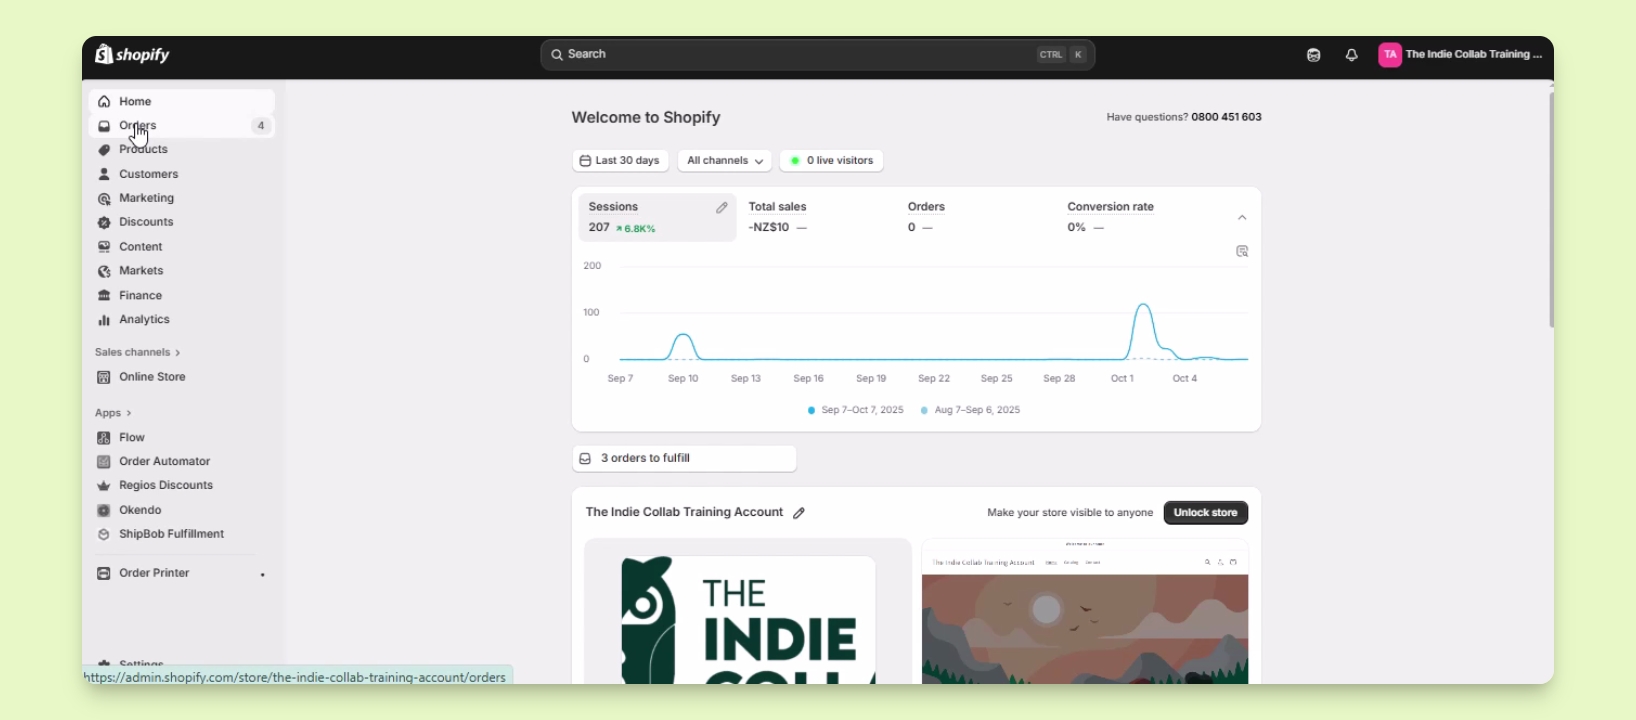The width and height of the screenshot is (1636, 720).
Task: Click the "Aug 7–Sep 6, 2025" chart legend
Action: (971, 411)
